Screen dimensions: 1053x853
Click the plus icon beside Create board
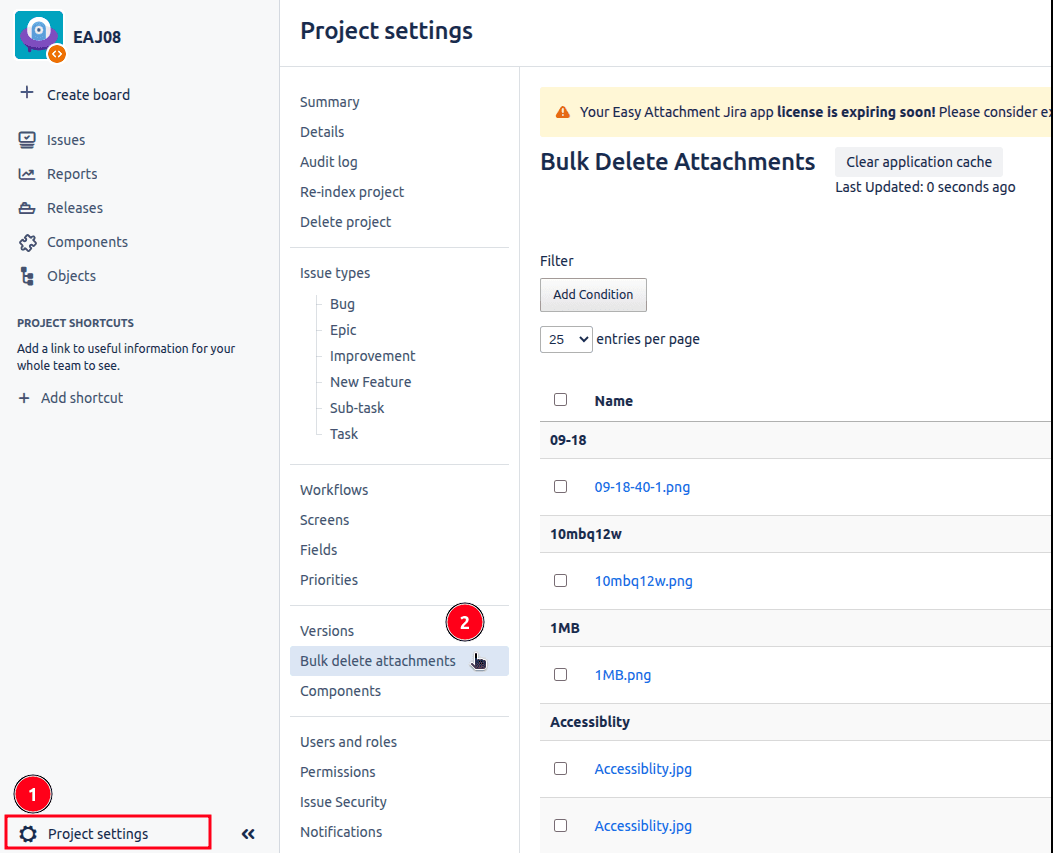point(27,94)
